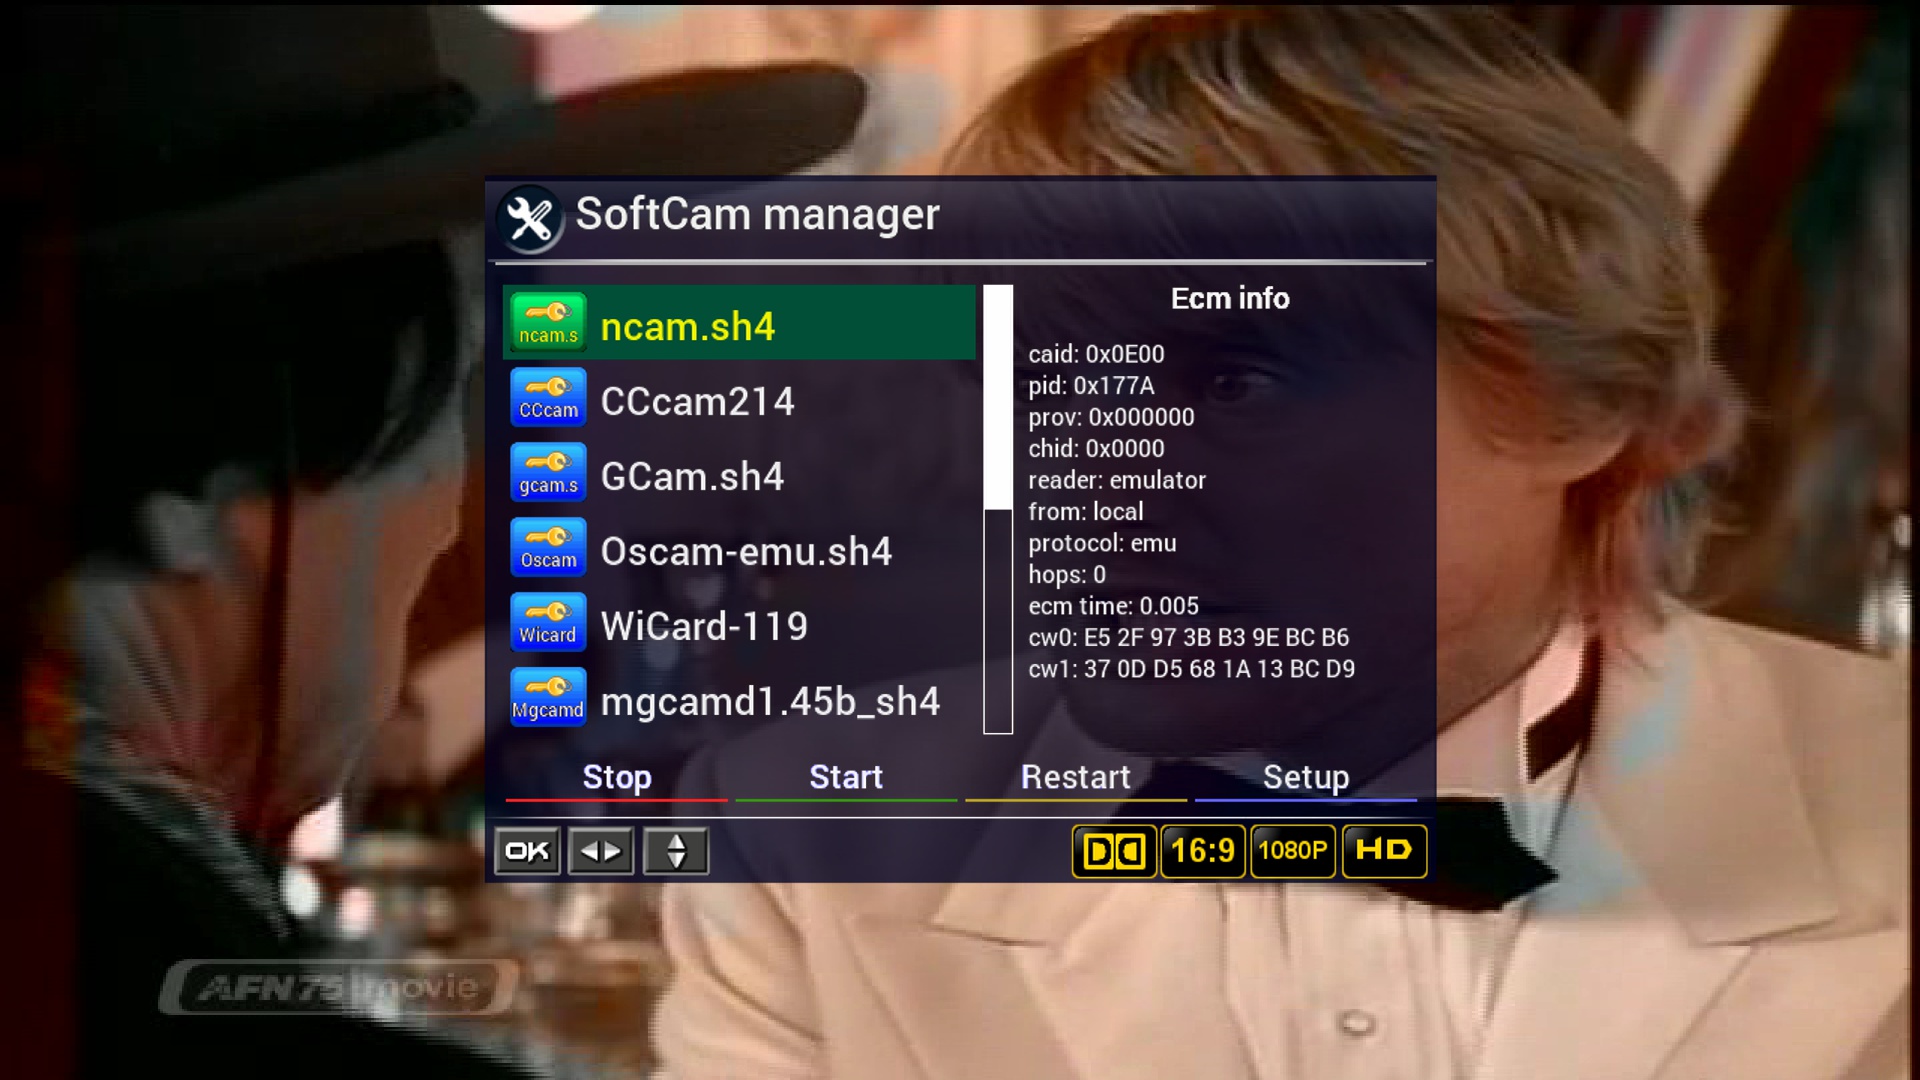
Task: Select WiCard-119 in the softcam list
Action: (x=739, y=622)
